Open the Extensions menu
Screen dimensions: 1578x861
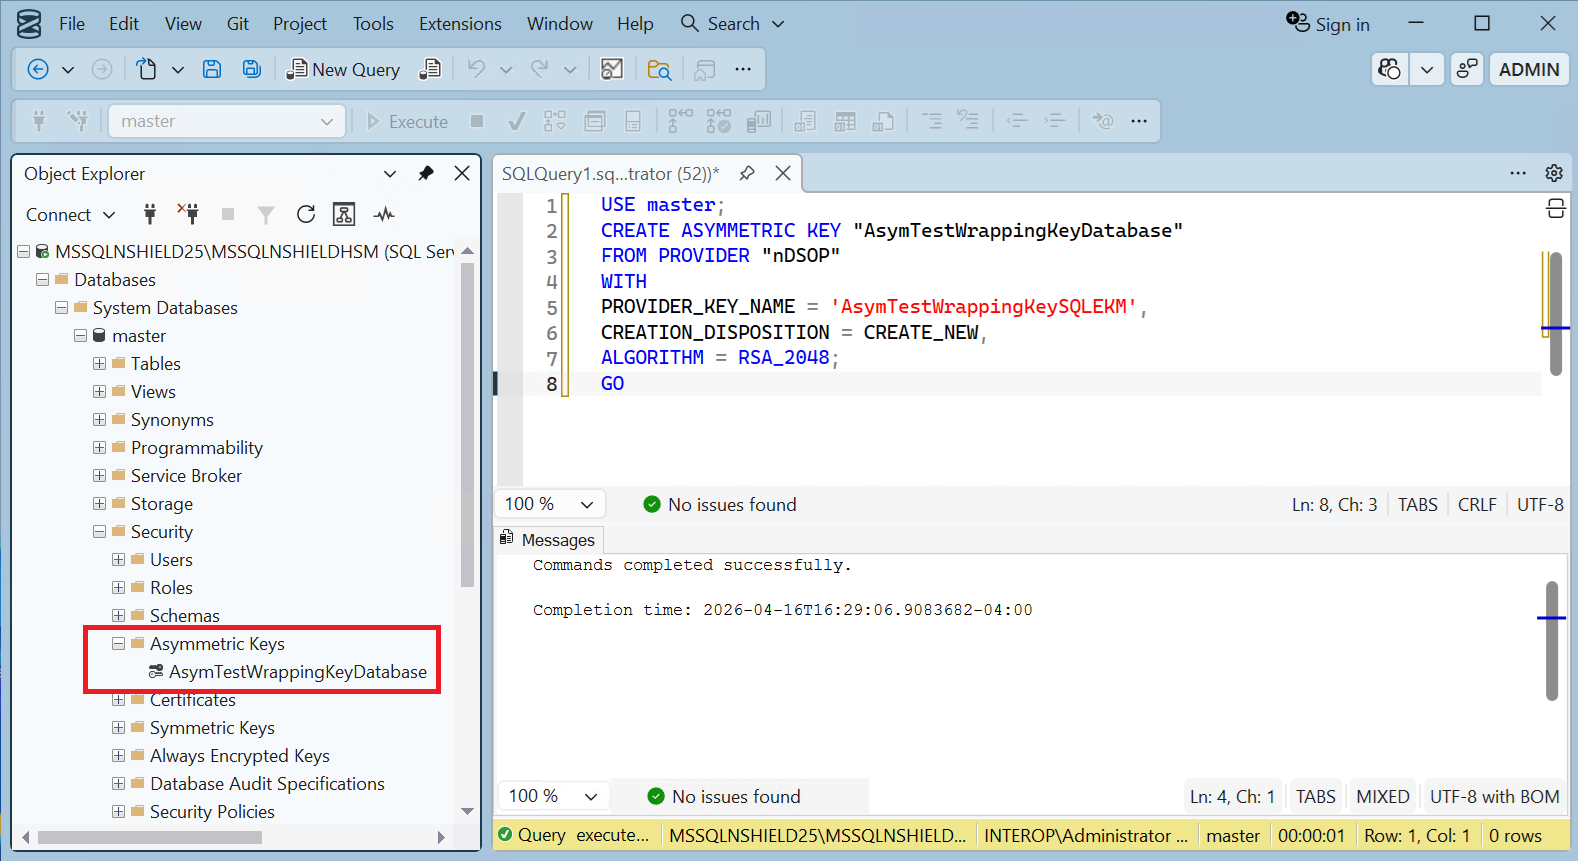pos(460,23)
